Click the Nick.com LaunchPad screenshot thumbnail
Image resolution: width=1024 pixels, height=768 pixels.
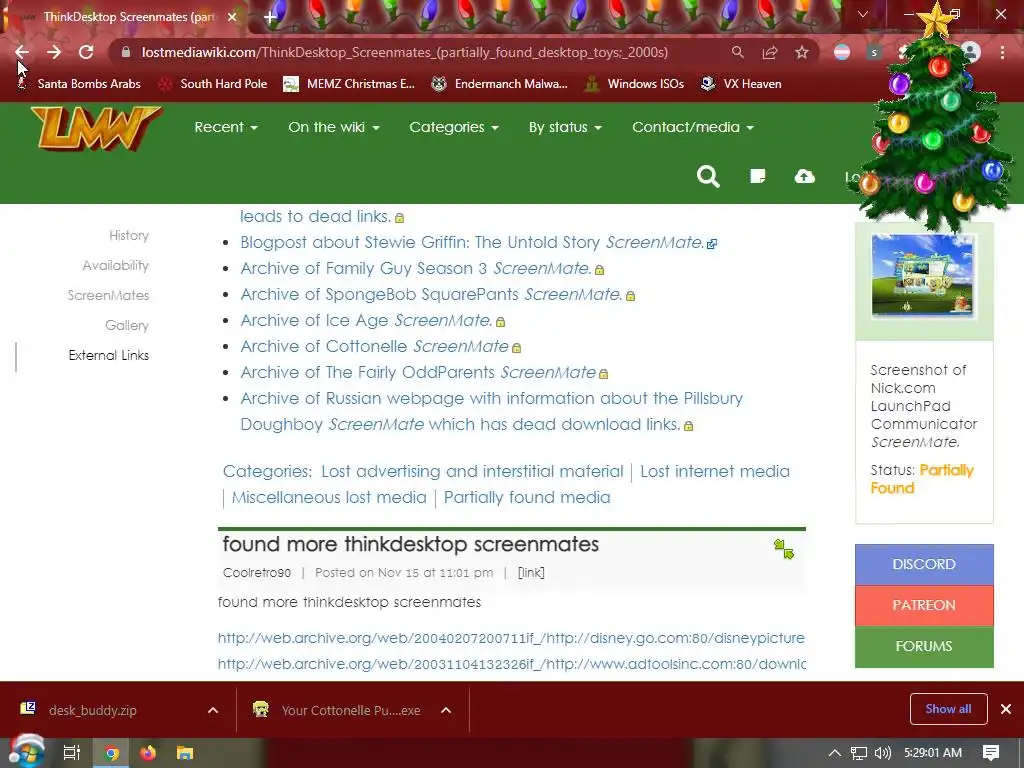coord(923,276)
